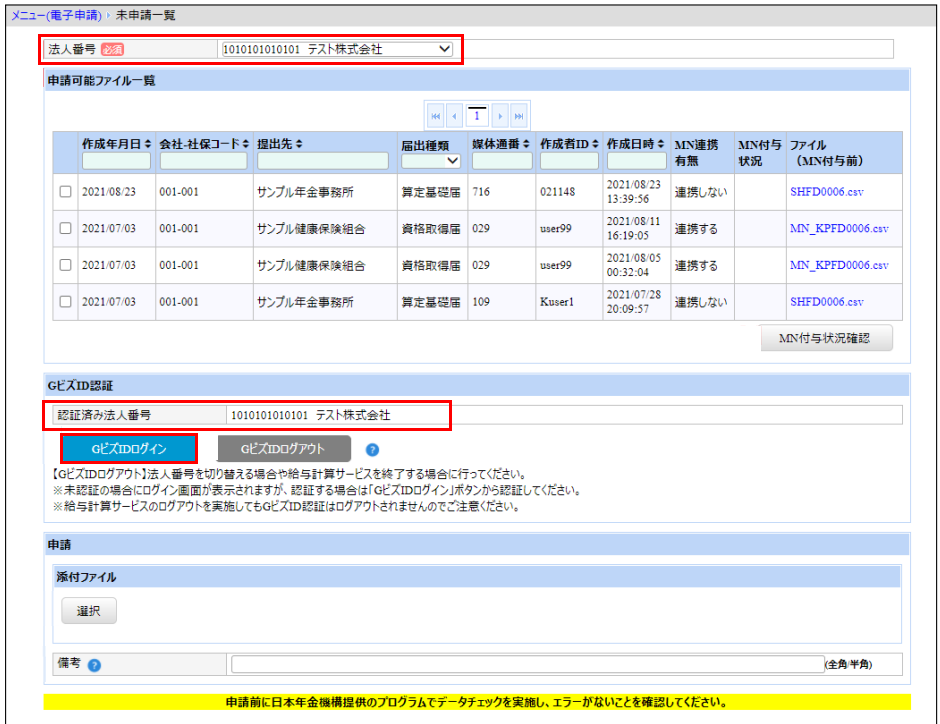Sort by 作成者ID column arrows
The image size is (940, 724).
(x=595, y=144)
